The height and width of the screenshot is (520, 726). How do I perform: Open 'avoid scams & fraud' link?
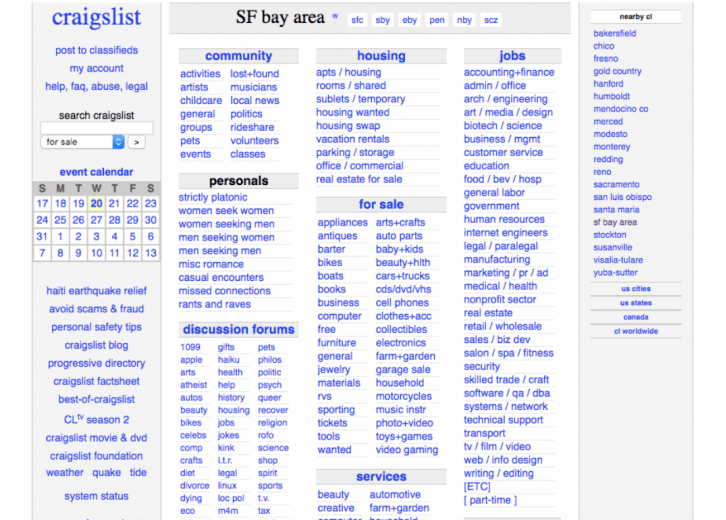tap(96, 309)
